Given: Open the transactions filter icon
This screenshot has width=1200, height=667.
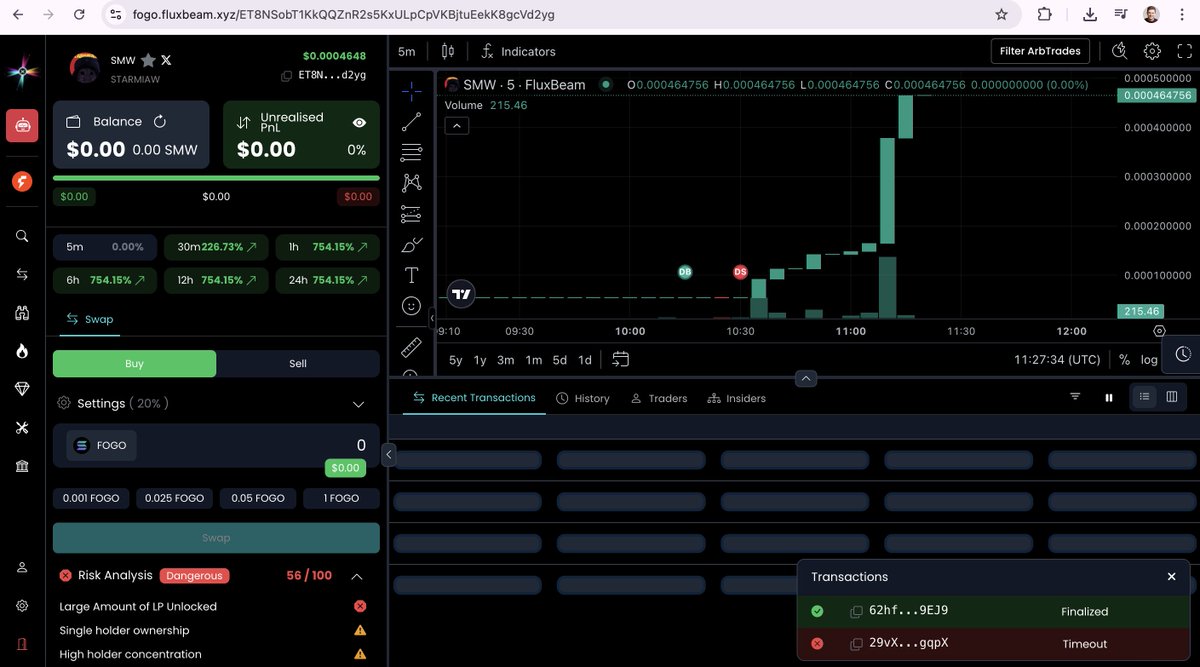Looking at the screenshot, I should (1075, 397).
